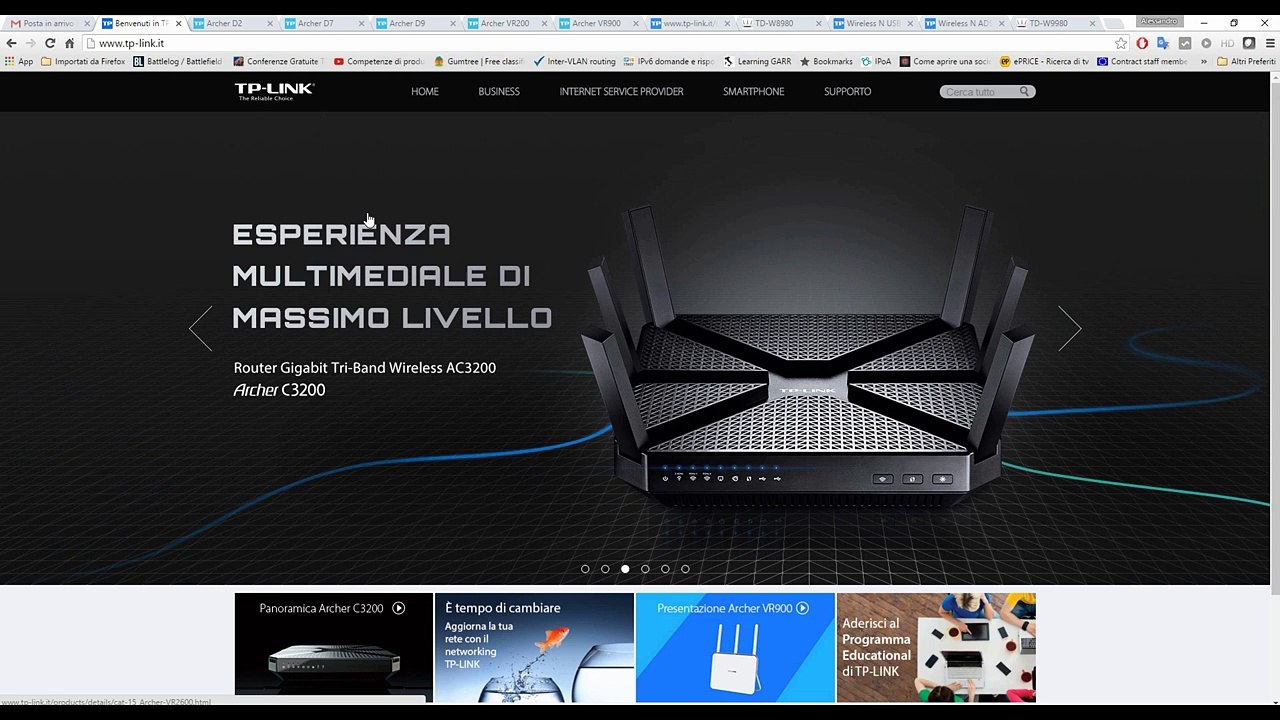Image resolution: width=1280 pixels, height=720 pixels.
Task: Click the HD extension icon
Action: tap(1227, 43)
